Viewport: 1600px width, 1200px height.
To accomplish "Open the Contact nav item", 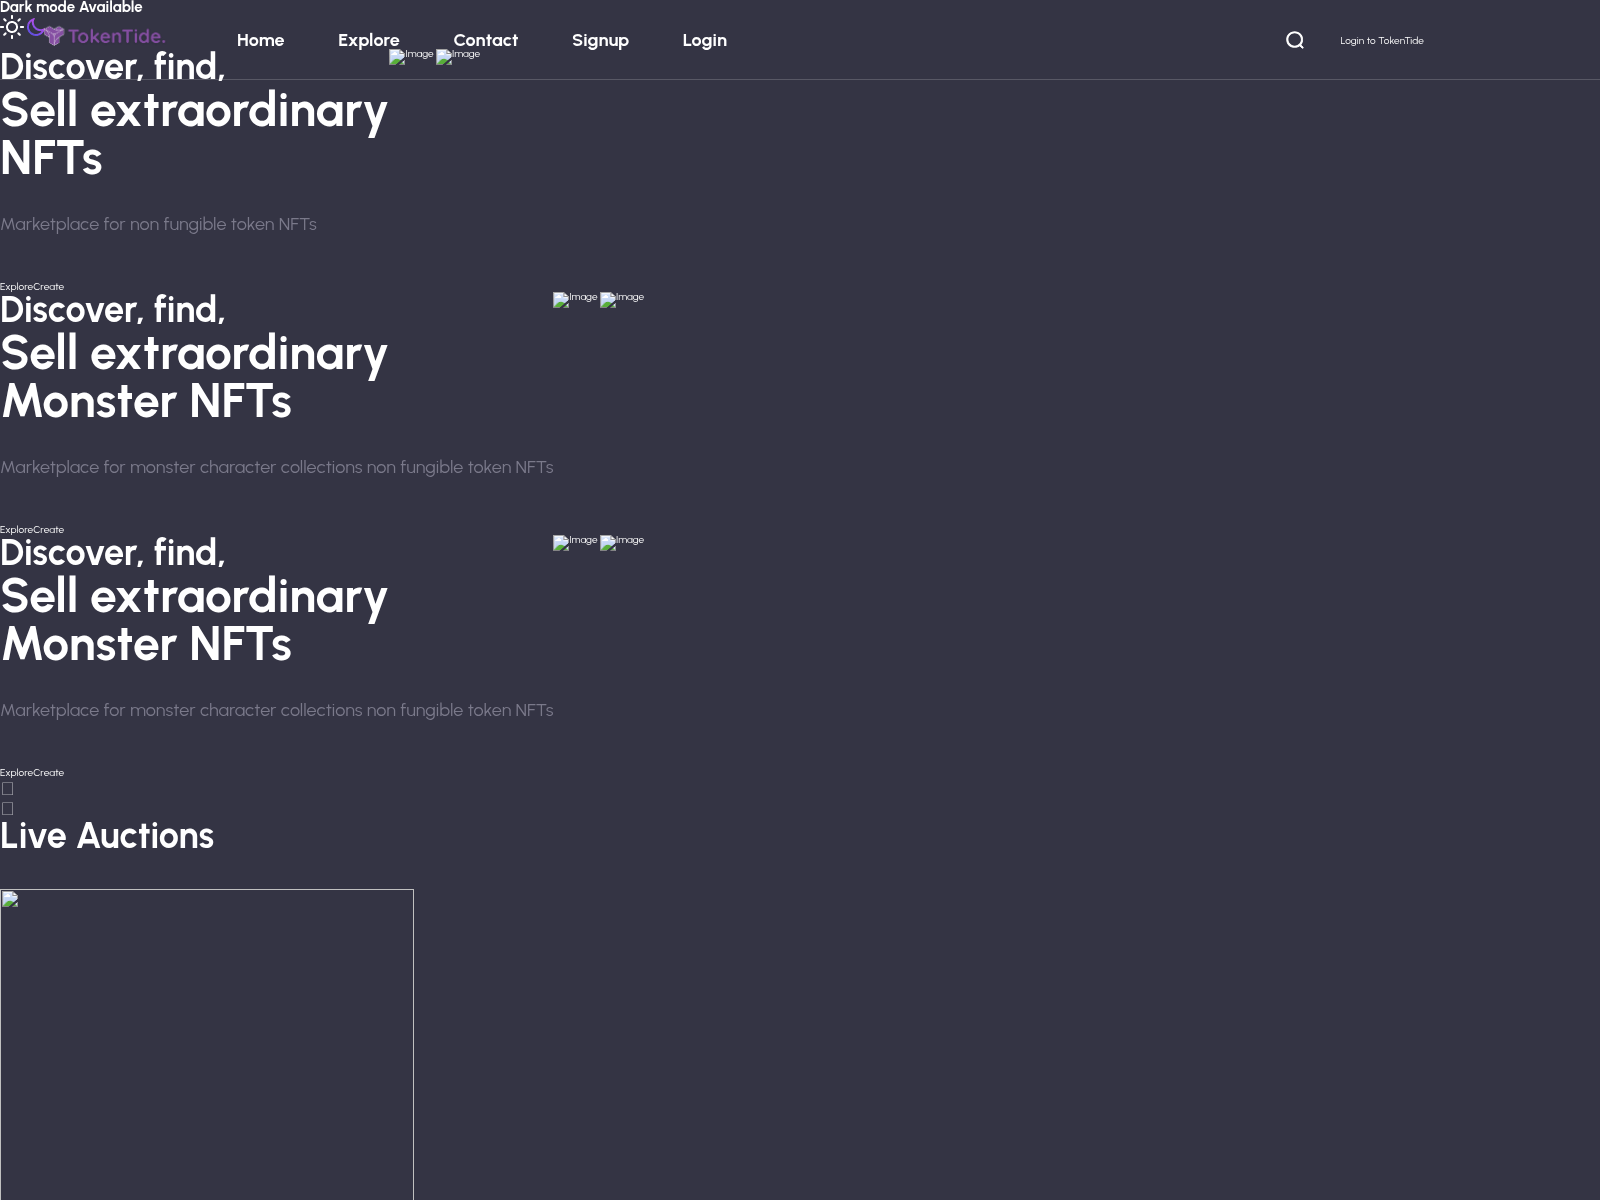I will (x=486, y=40).
